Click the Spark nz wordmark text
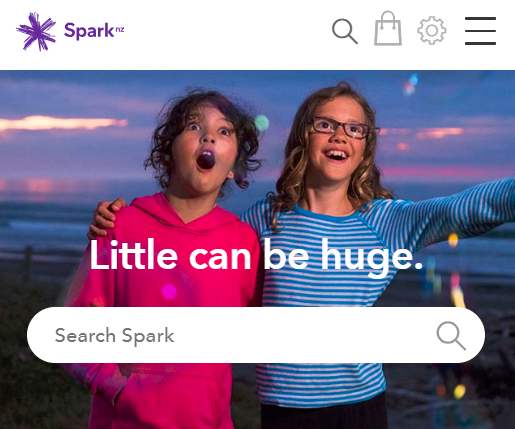Viewport: 515px width, 429px height. tap(94, 31)
